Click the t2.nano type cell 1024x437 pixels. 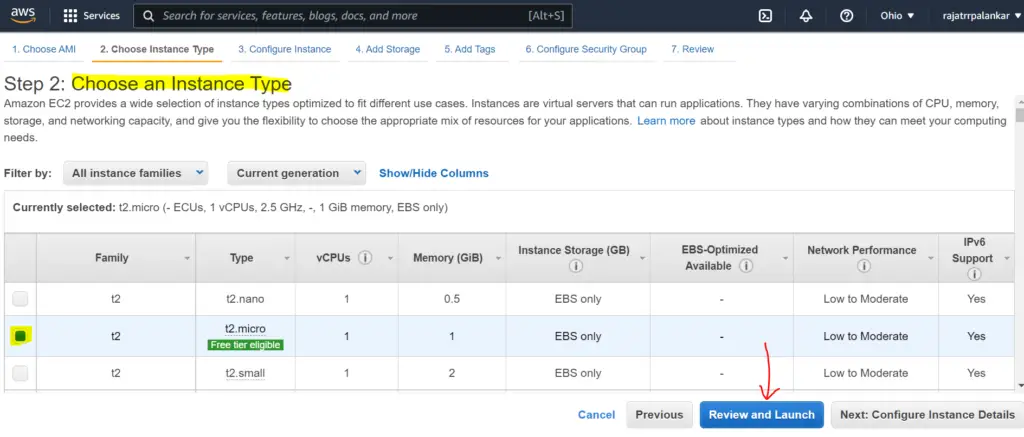click(x=245, y=299)
